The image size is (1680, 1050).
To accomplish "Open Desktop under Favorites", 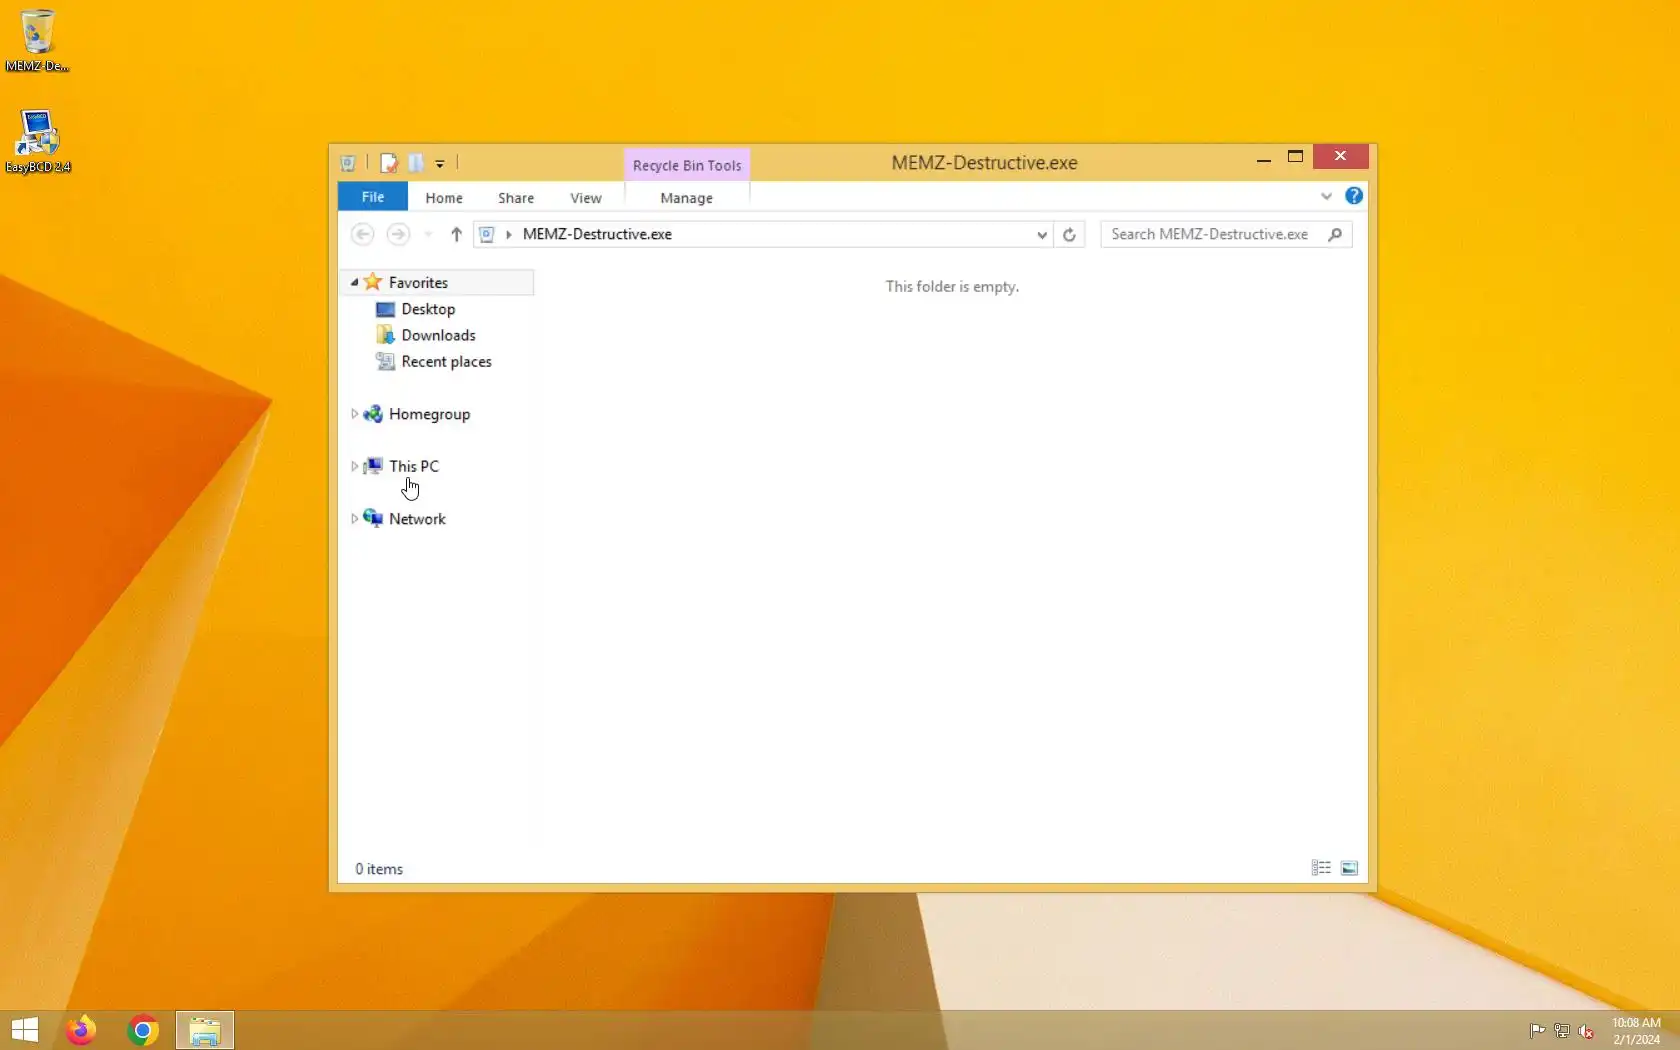I will (428, 309).
